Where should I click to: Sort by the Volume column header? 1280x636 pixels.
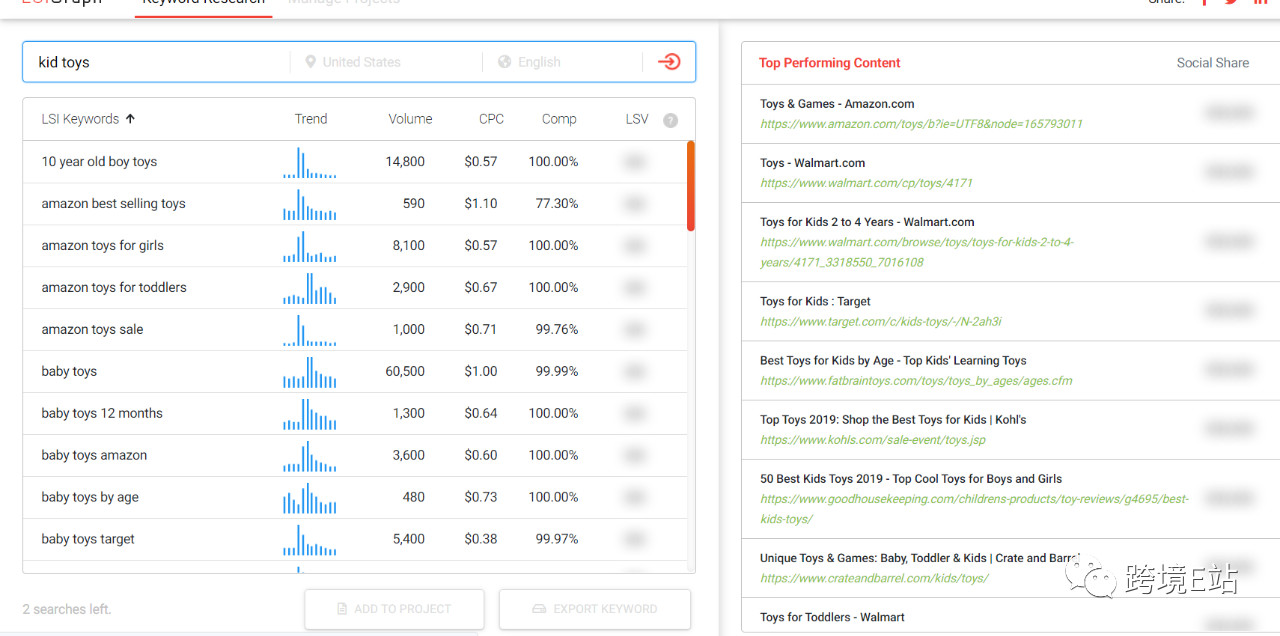pos(410,119)
